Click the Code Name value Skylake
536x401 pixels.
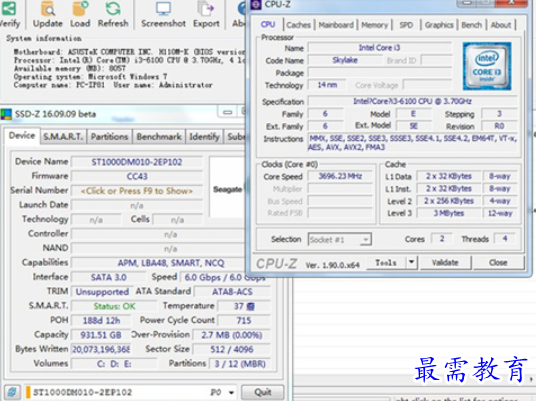coord(345,60)
